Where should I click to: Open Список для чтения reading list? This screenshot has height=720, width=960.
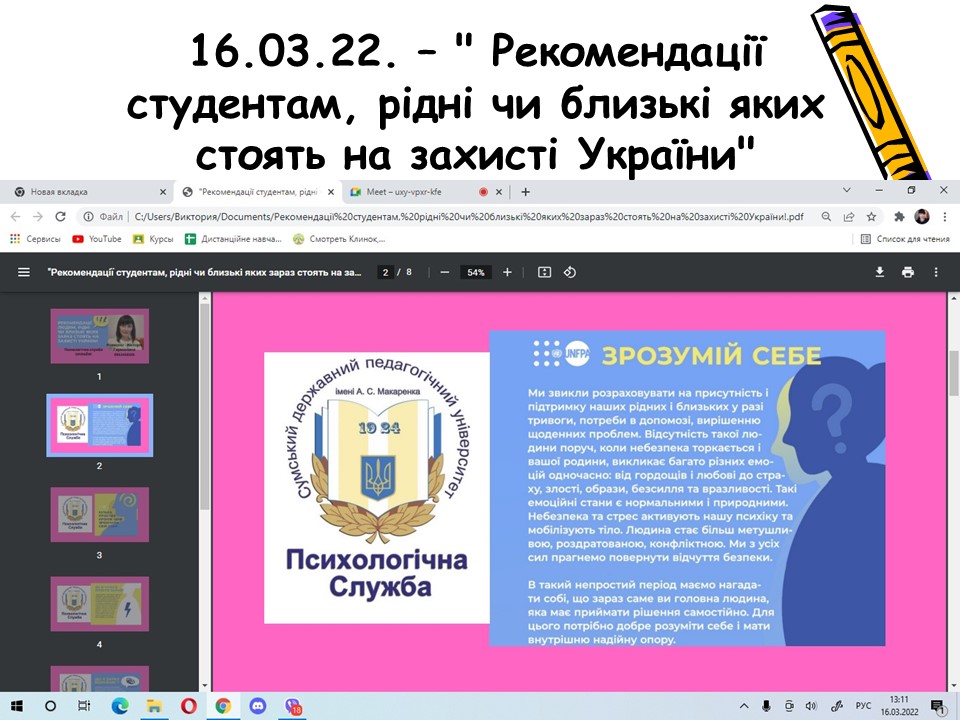coord(906,239)
